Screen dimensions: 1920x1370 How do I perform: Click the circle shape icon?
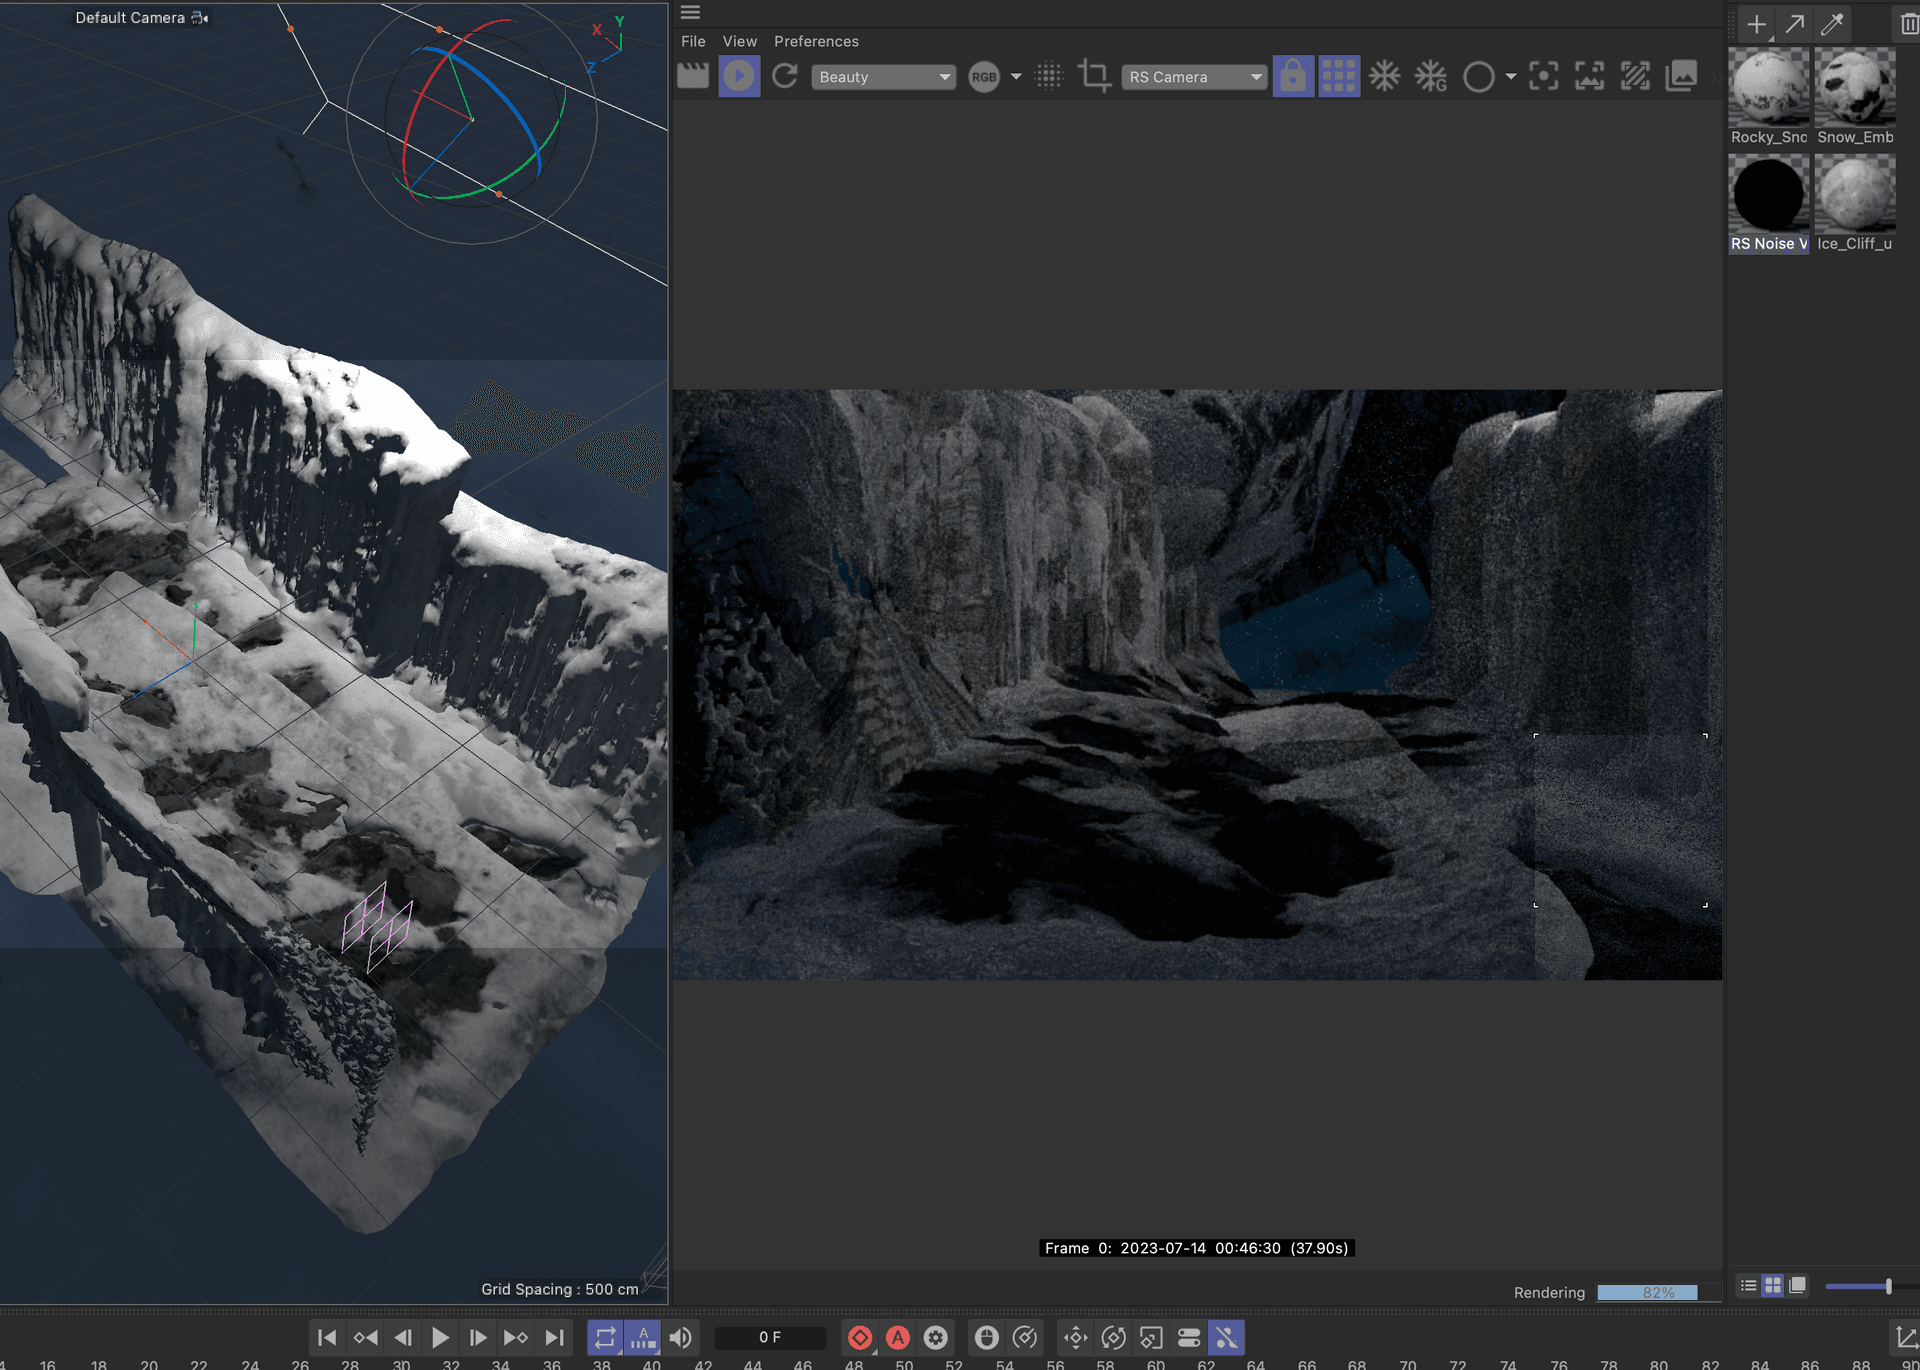tap(1478, 77)
